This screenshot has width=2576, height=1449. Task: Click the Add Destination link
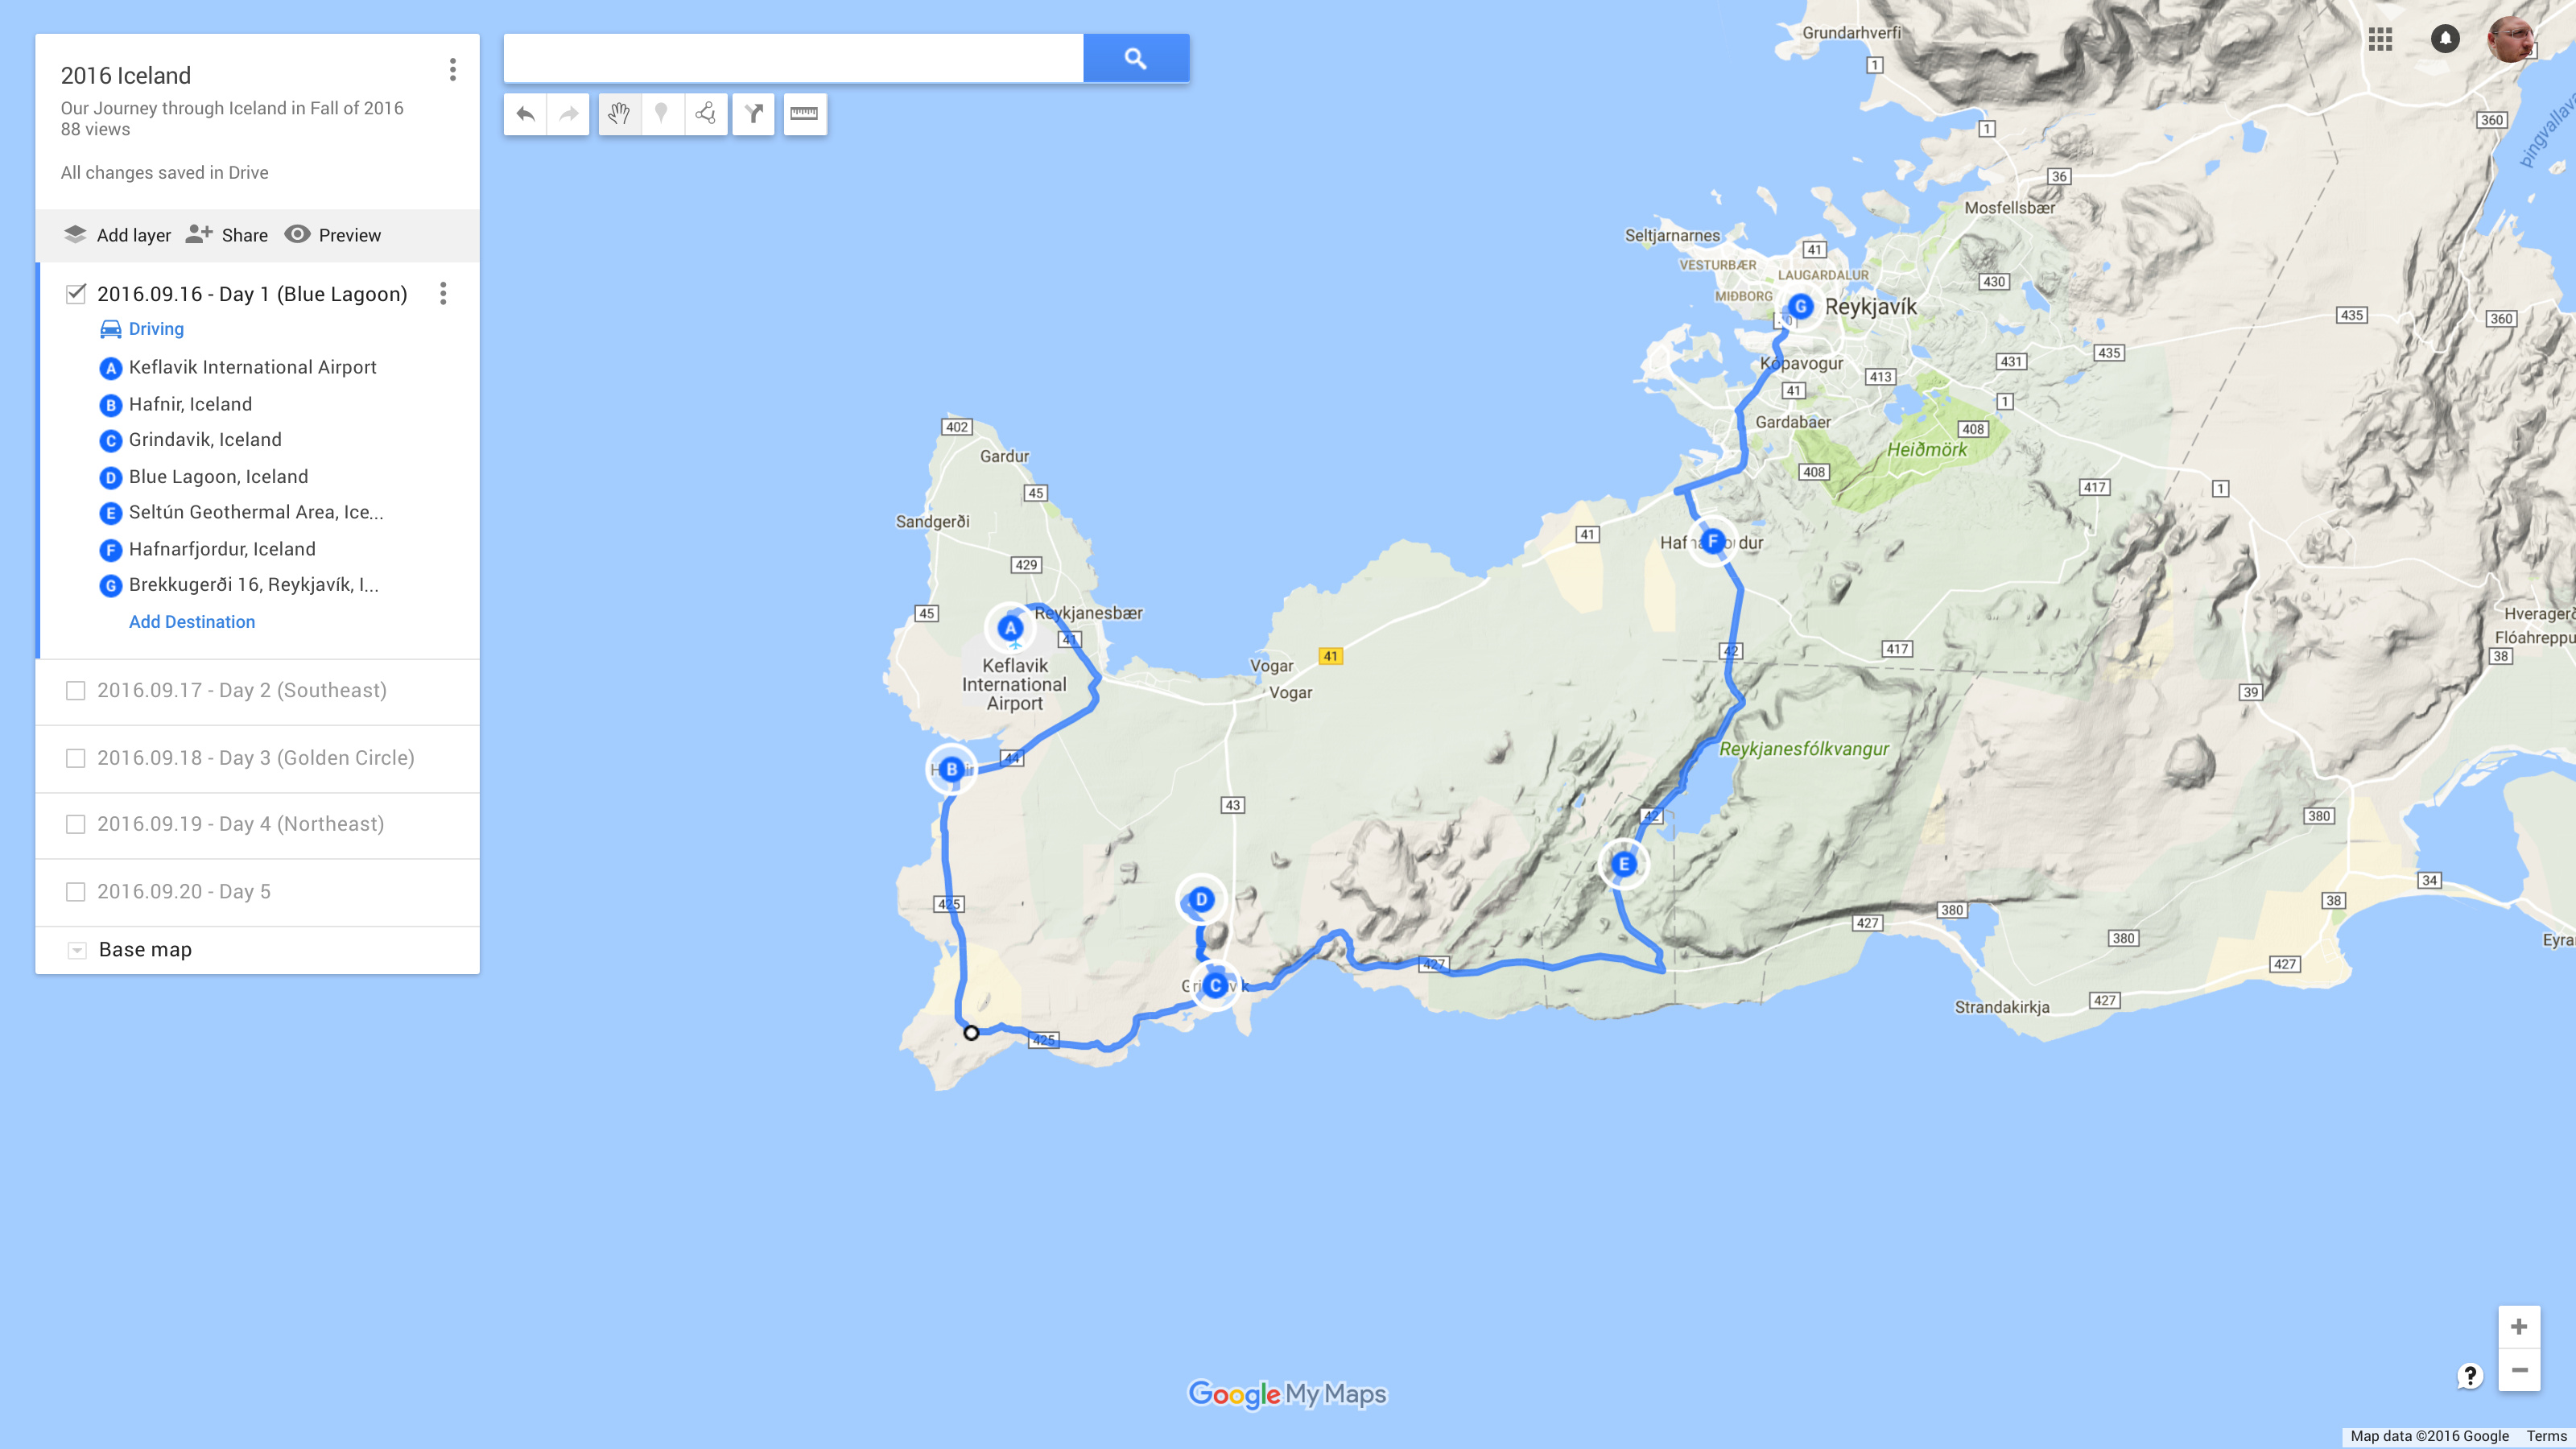(x=192, y=622)
